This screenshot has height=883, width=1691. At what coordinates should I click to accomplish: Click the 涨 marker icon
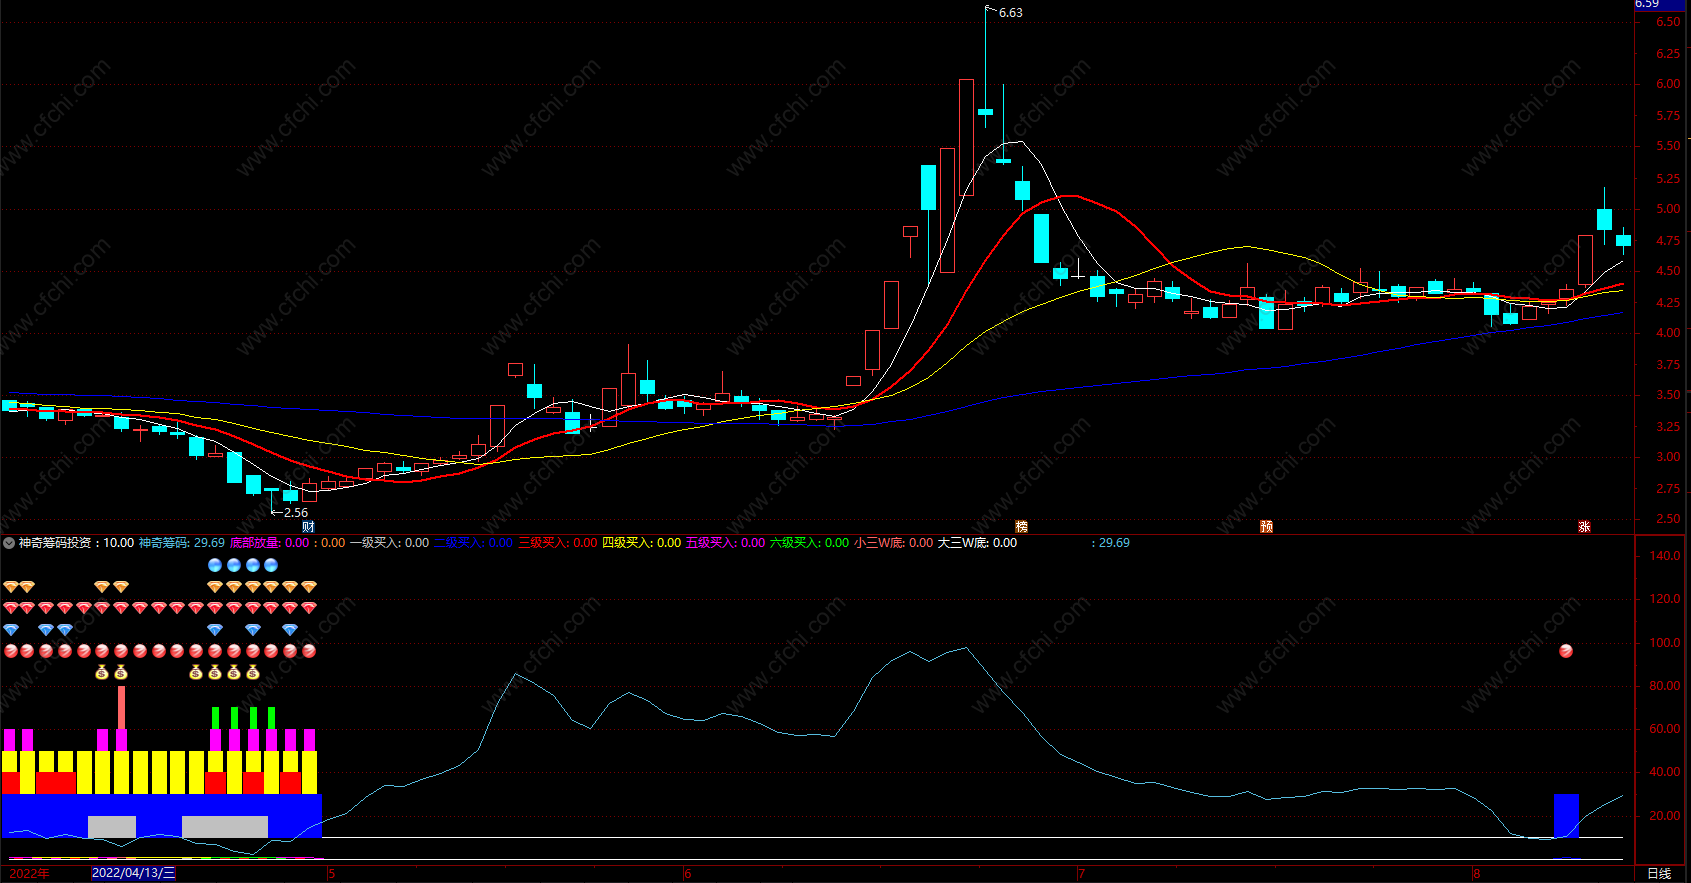[1584, 527]
